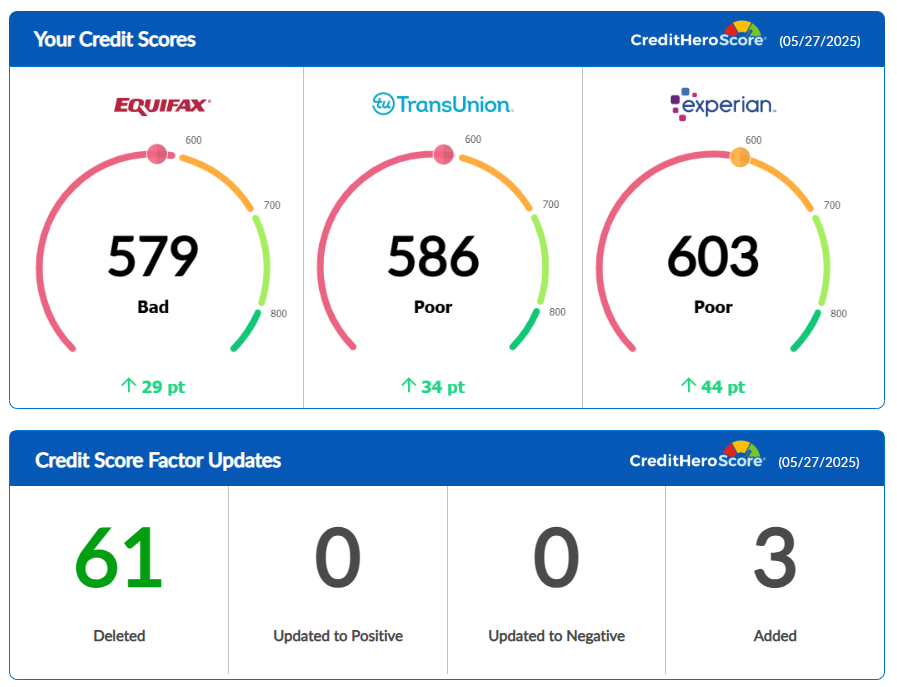The height and width of the screenshot is (687, 897).
Task: Click the Experian logo
Action: [723, 104]
